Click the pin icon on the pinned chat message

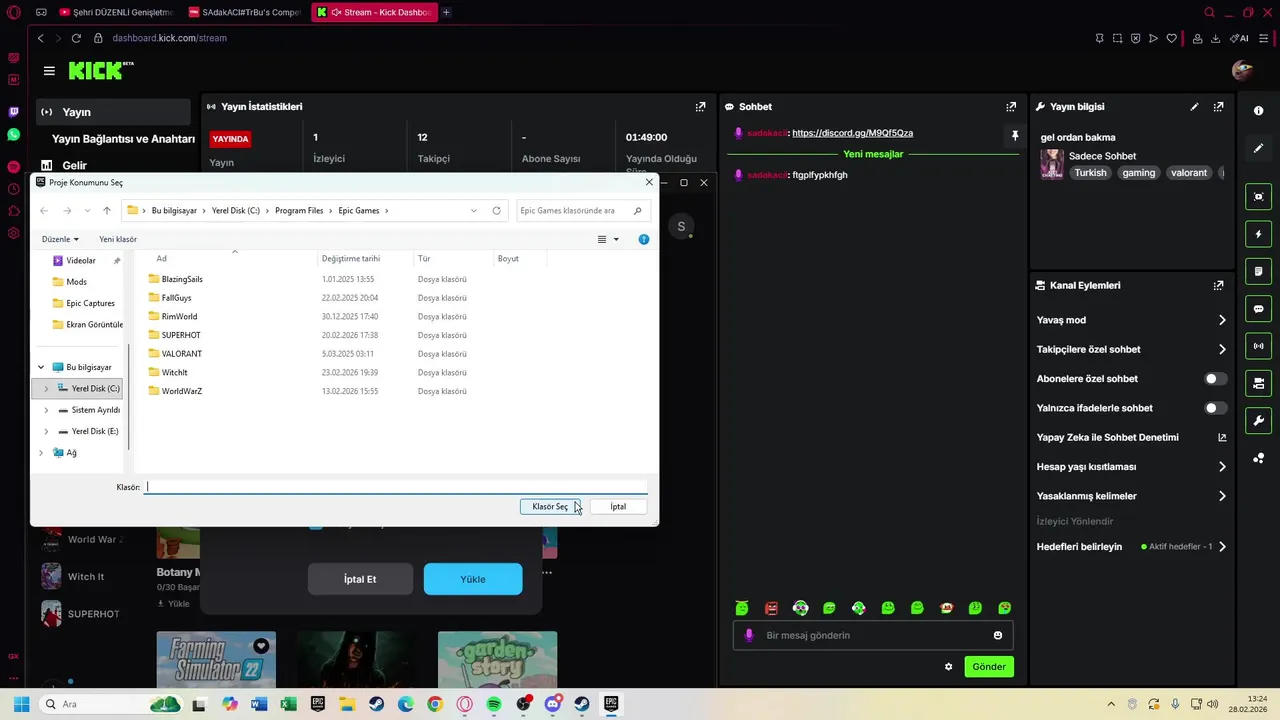(1014, 135)
